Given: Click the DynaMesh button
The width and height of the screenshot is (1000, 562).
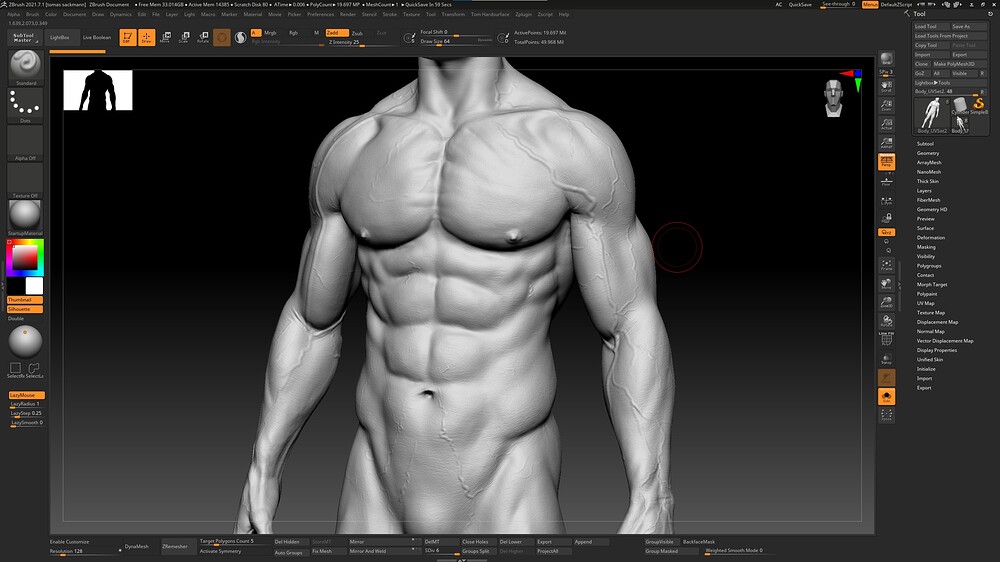Looking at the screenshot, I should click(x=136, y=547).
